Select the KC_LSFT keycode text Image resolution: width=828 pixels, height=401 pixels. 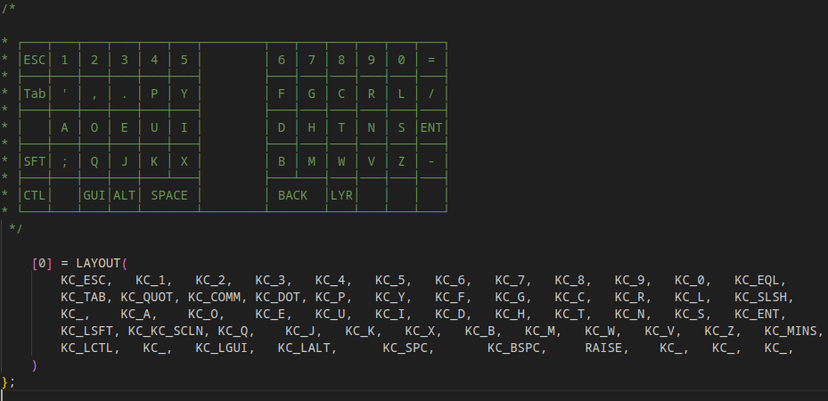(86, 331)
